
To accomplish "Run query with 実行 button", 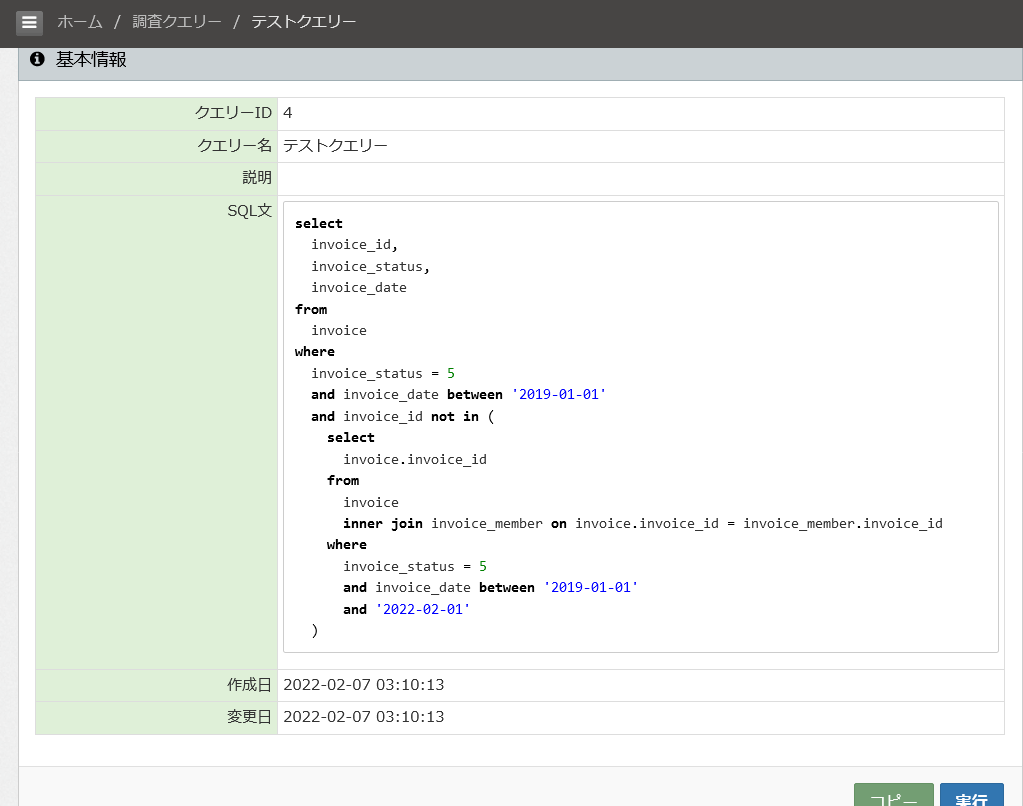I will (971, 796).
